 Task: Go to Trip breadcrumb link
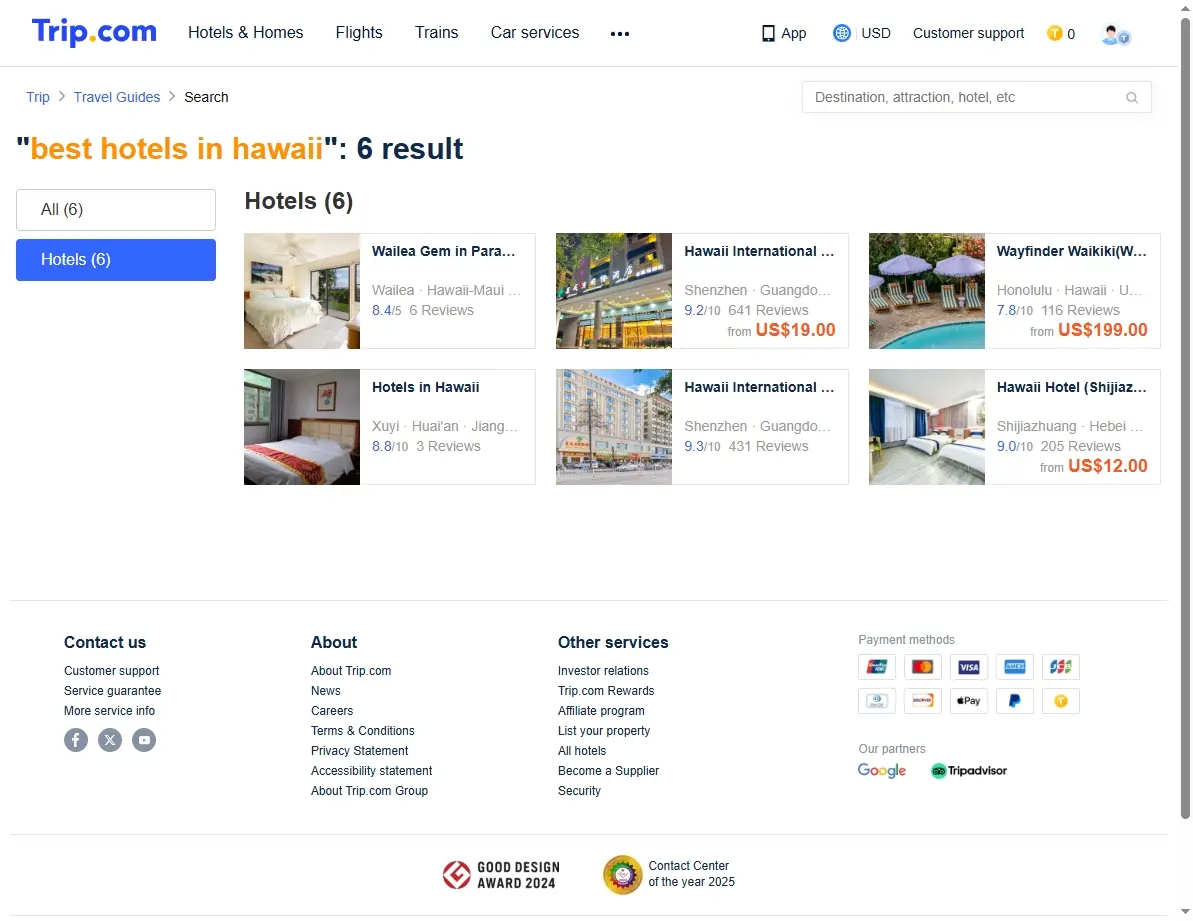[x=37, y=97]
